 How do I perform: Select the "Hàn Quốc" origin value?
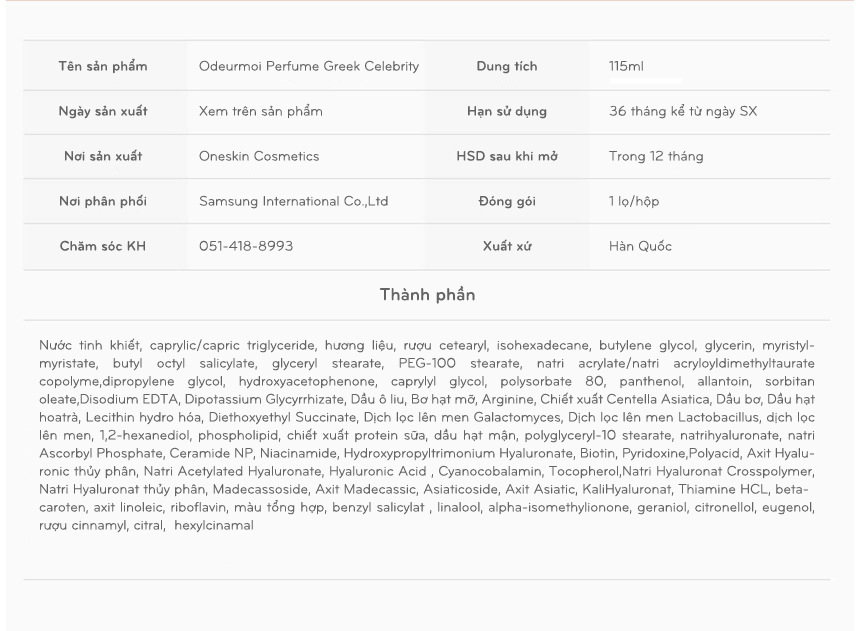click(x=640, y=247)
